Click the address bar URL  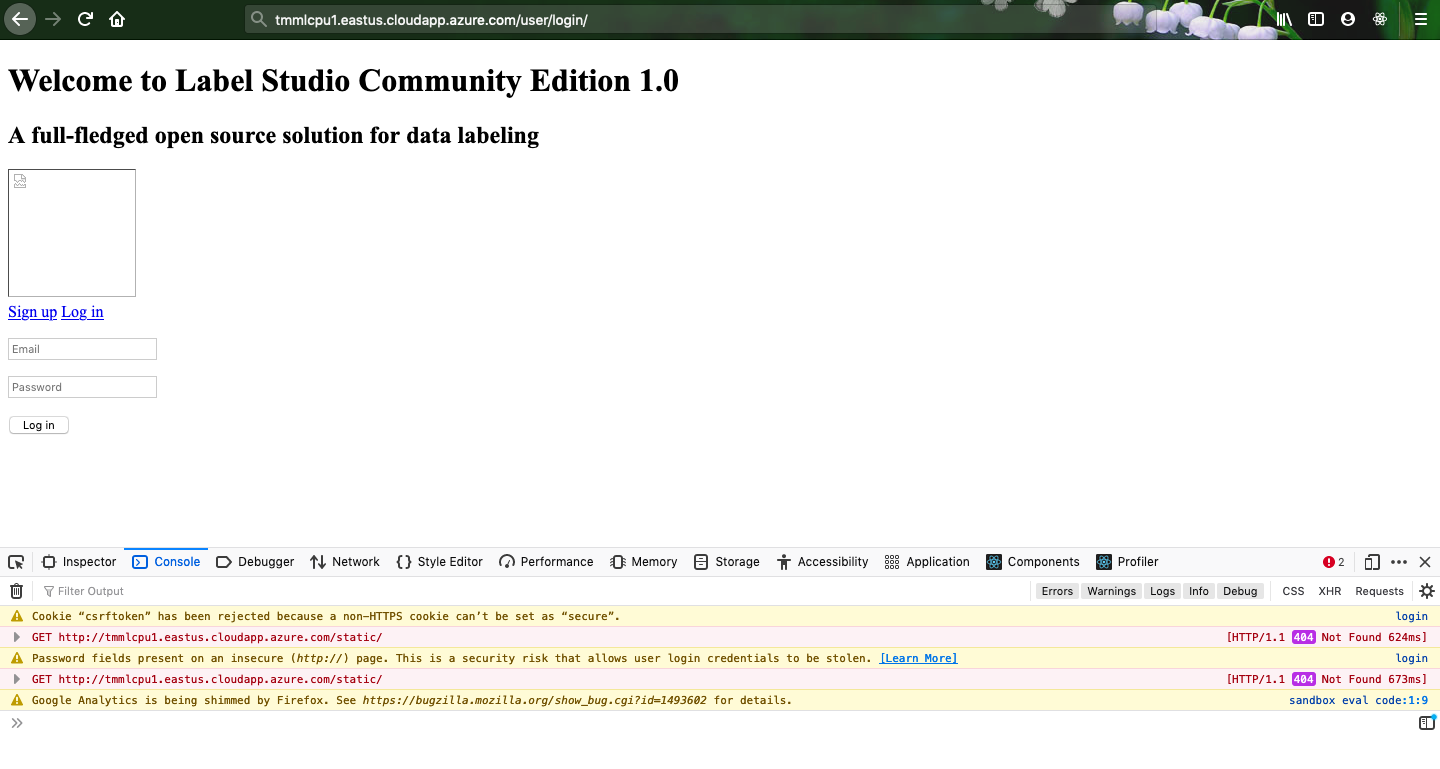pyautogui.click(x=431, y=19)
